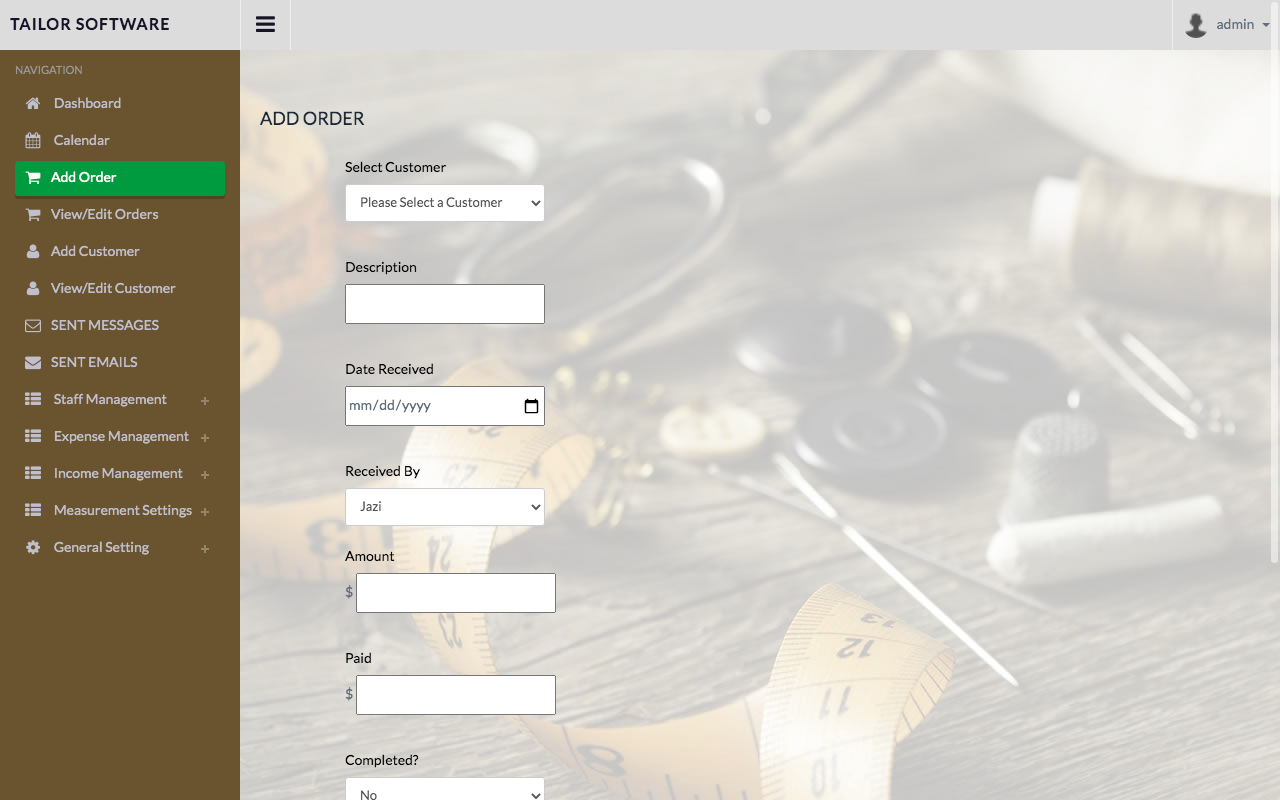Click the admin user avatar icon
This screenshot has width=1280, height=800.
tap(1195, 25)
